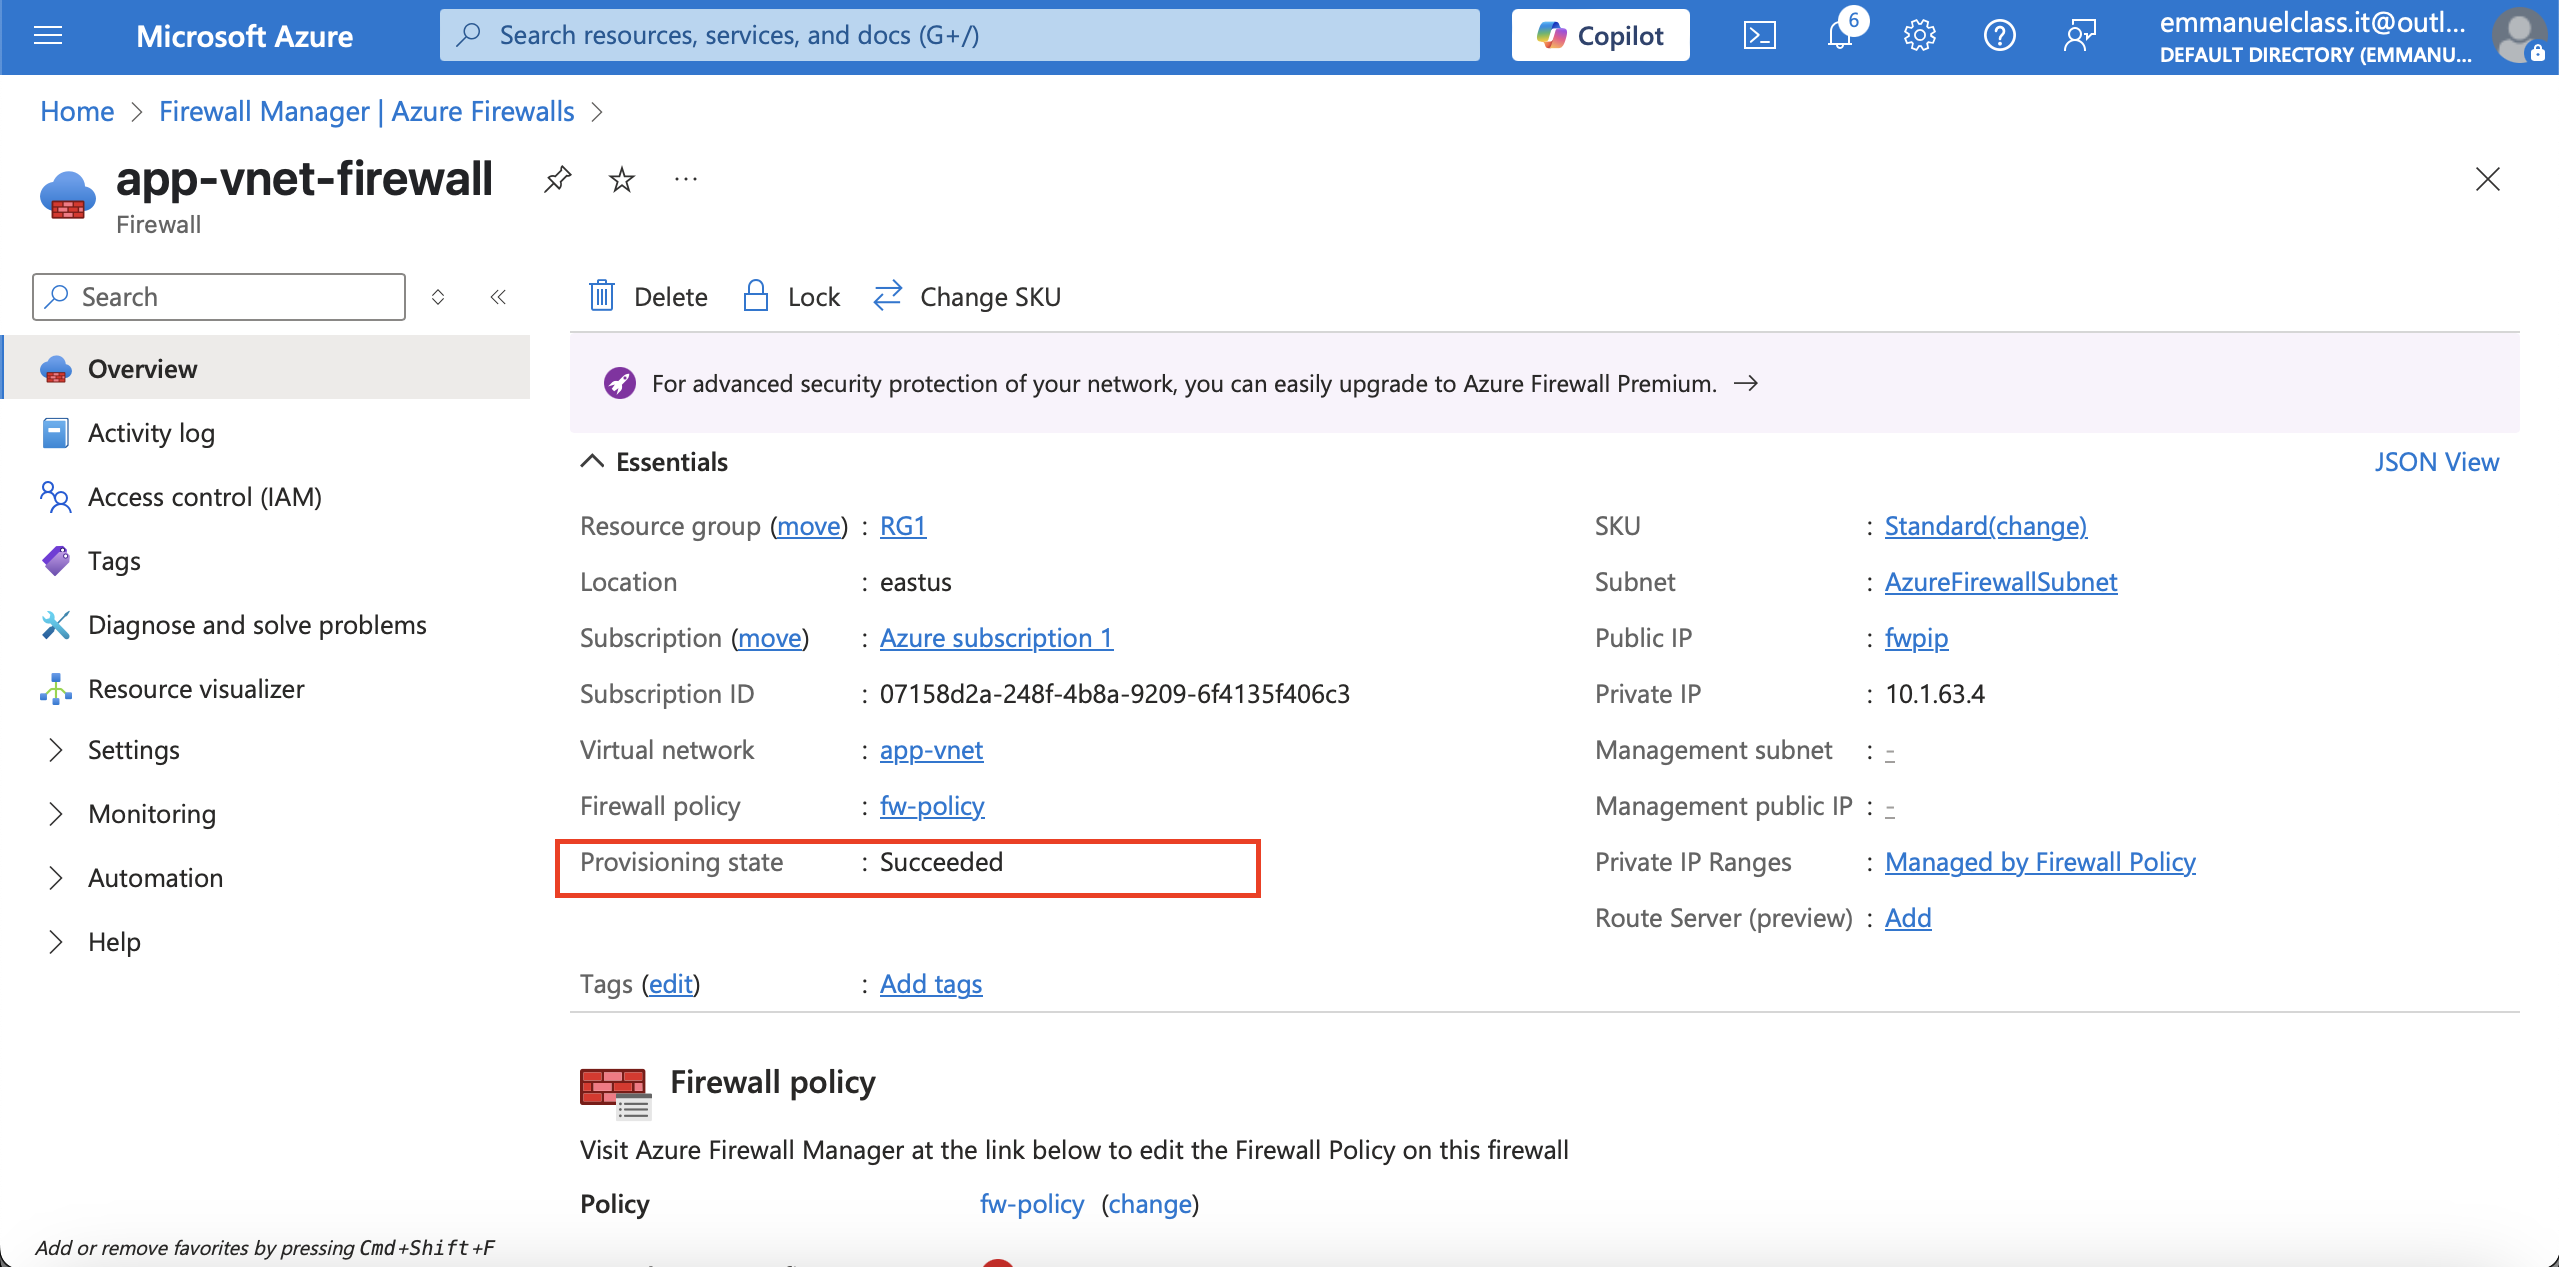Viewport: 2559px width, 1267px height.
Task: Open fw-policy in Essentials
Action: tap(932, 806)
